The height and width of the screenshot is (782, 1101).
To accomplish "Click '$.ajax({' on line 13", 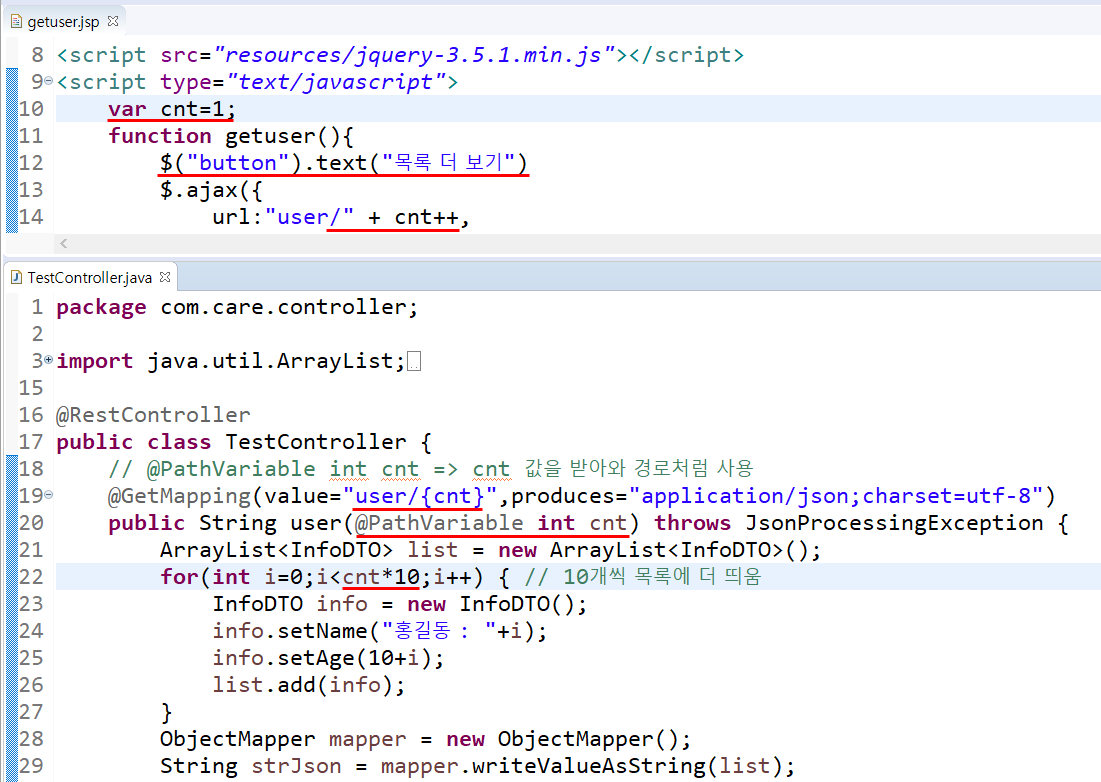I will click(x=211, y=190).
